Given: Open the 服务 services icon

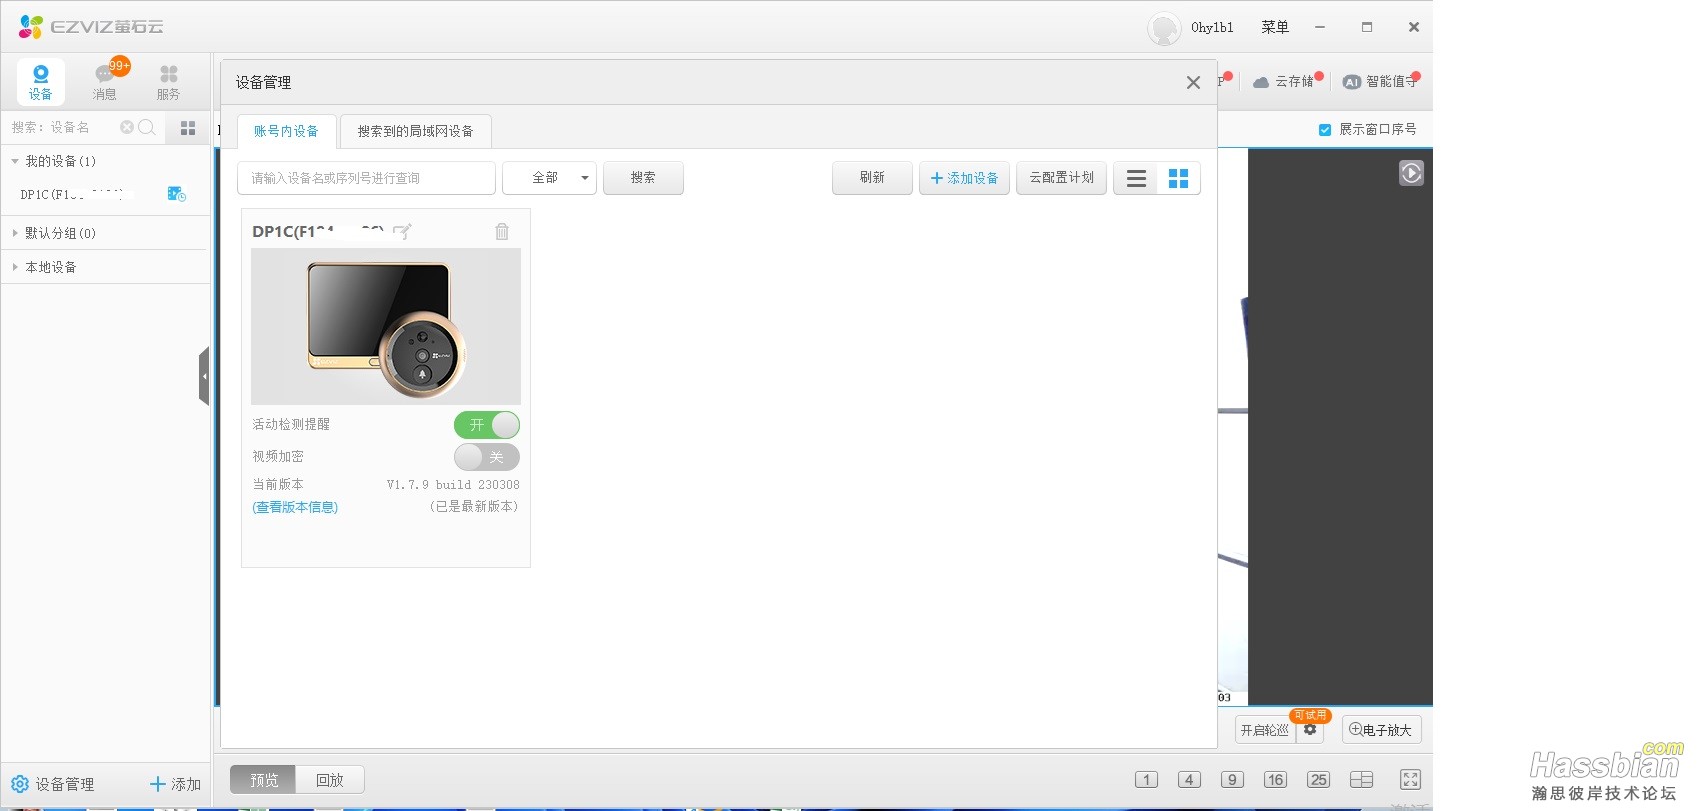Looking at the screenshot, I should point(169,82).
